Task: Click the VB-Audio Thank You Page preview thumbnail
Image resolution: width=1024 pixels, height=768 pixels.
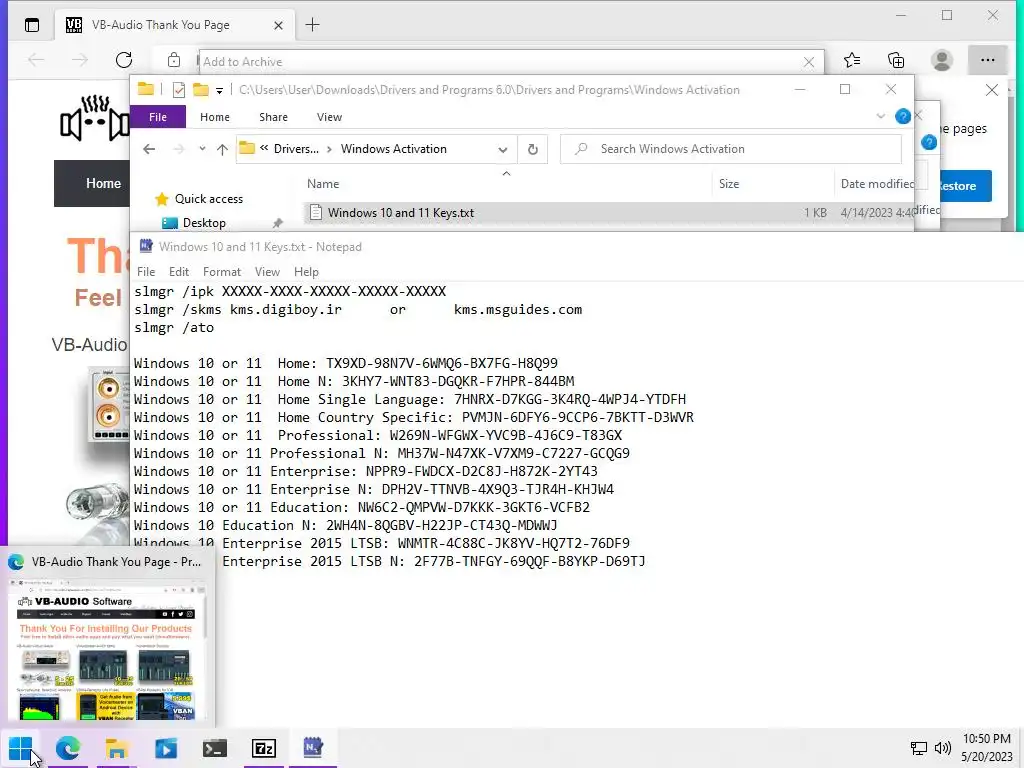Action: pos(107,648)
